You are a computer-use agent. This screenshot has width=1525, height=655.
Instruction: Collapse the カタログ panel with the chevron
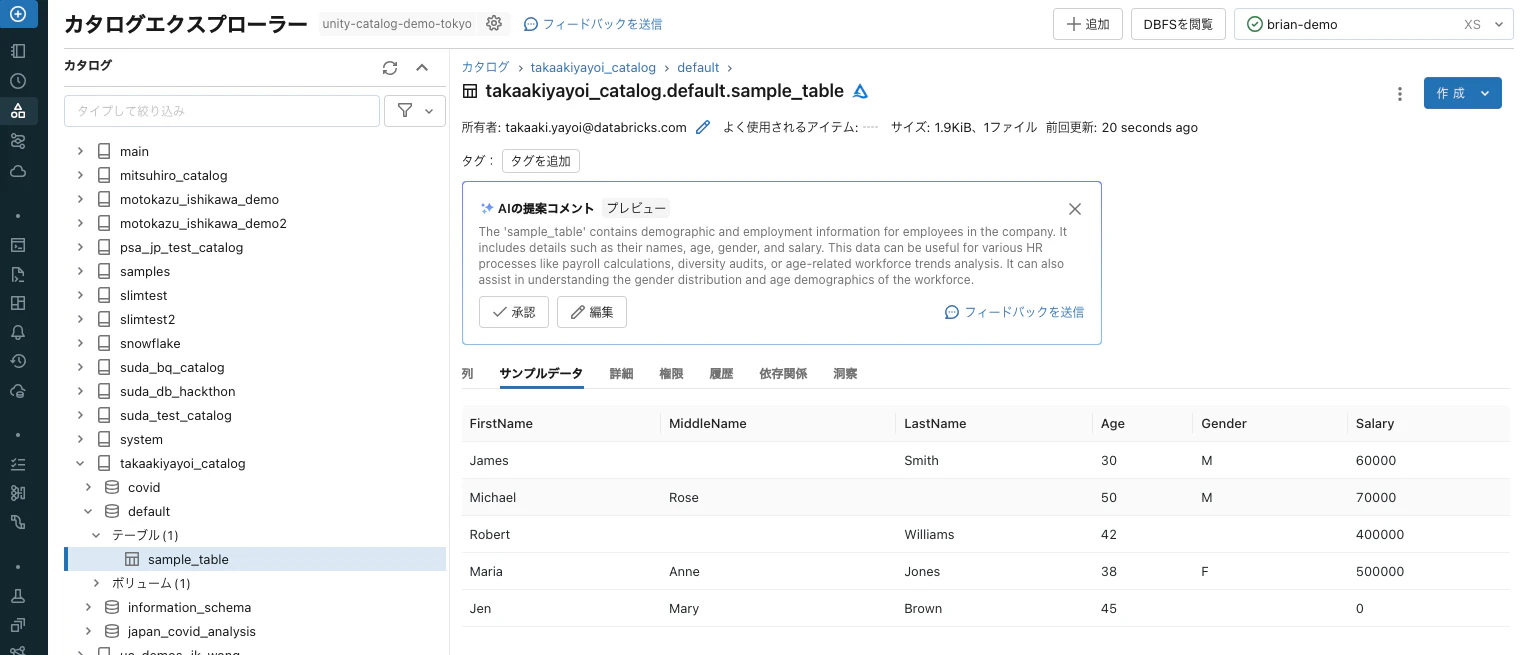(x=422, y=67)
